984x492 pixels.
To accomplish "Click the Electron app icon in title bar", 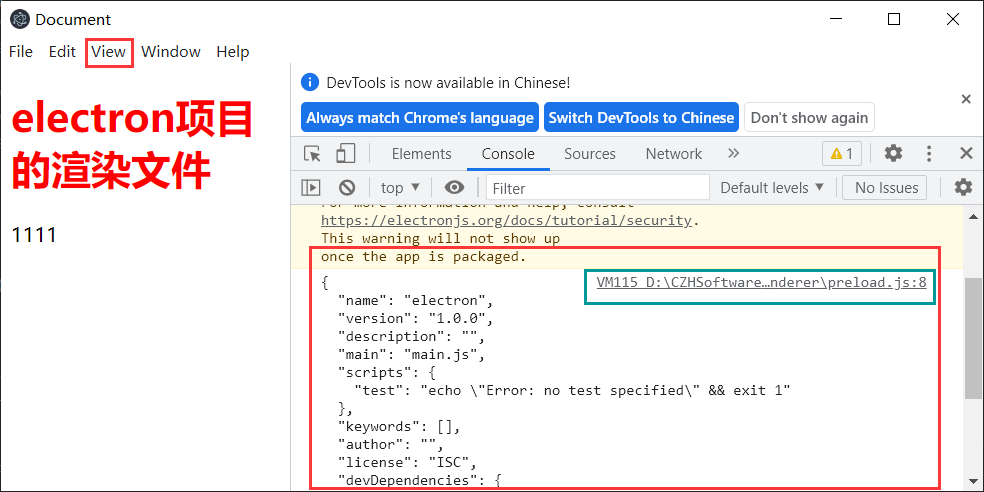I will (21, 19).
